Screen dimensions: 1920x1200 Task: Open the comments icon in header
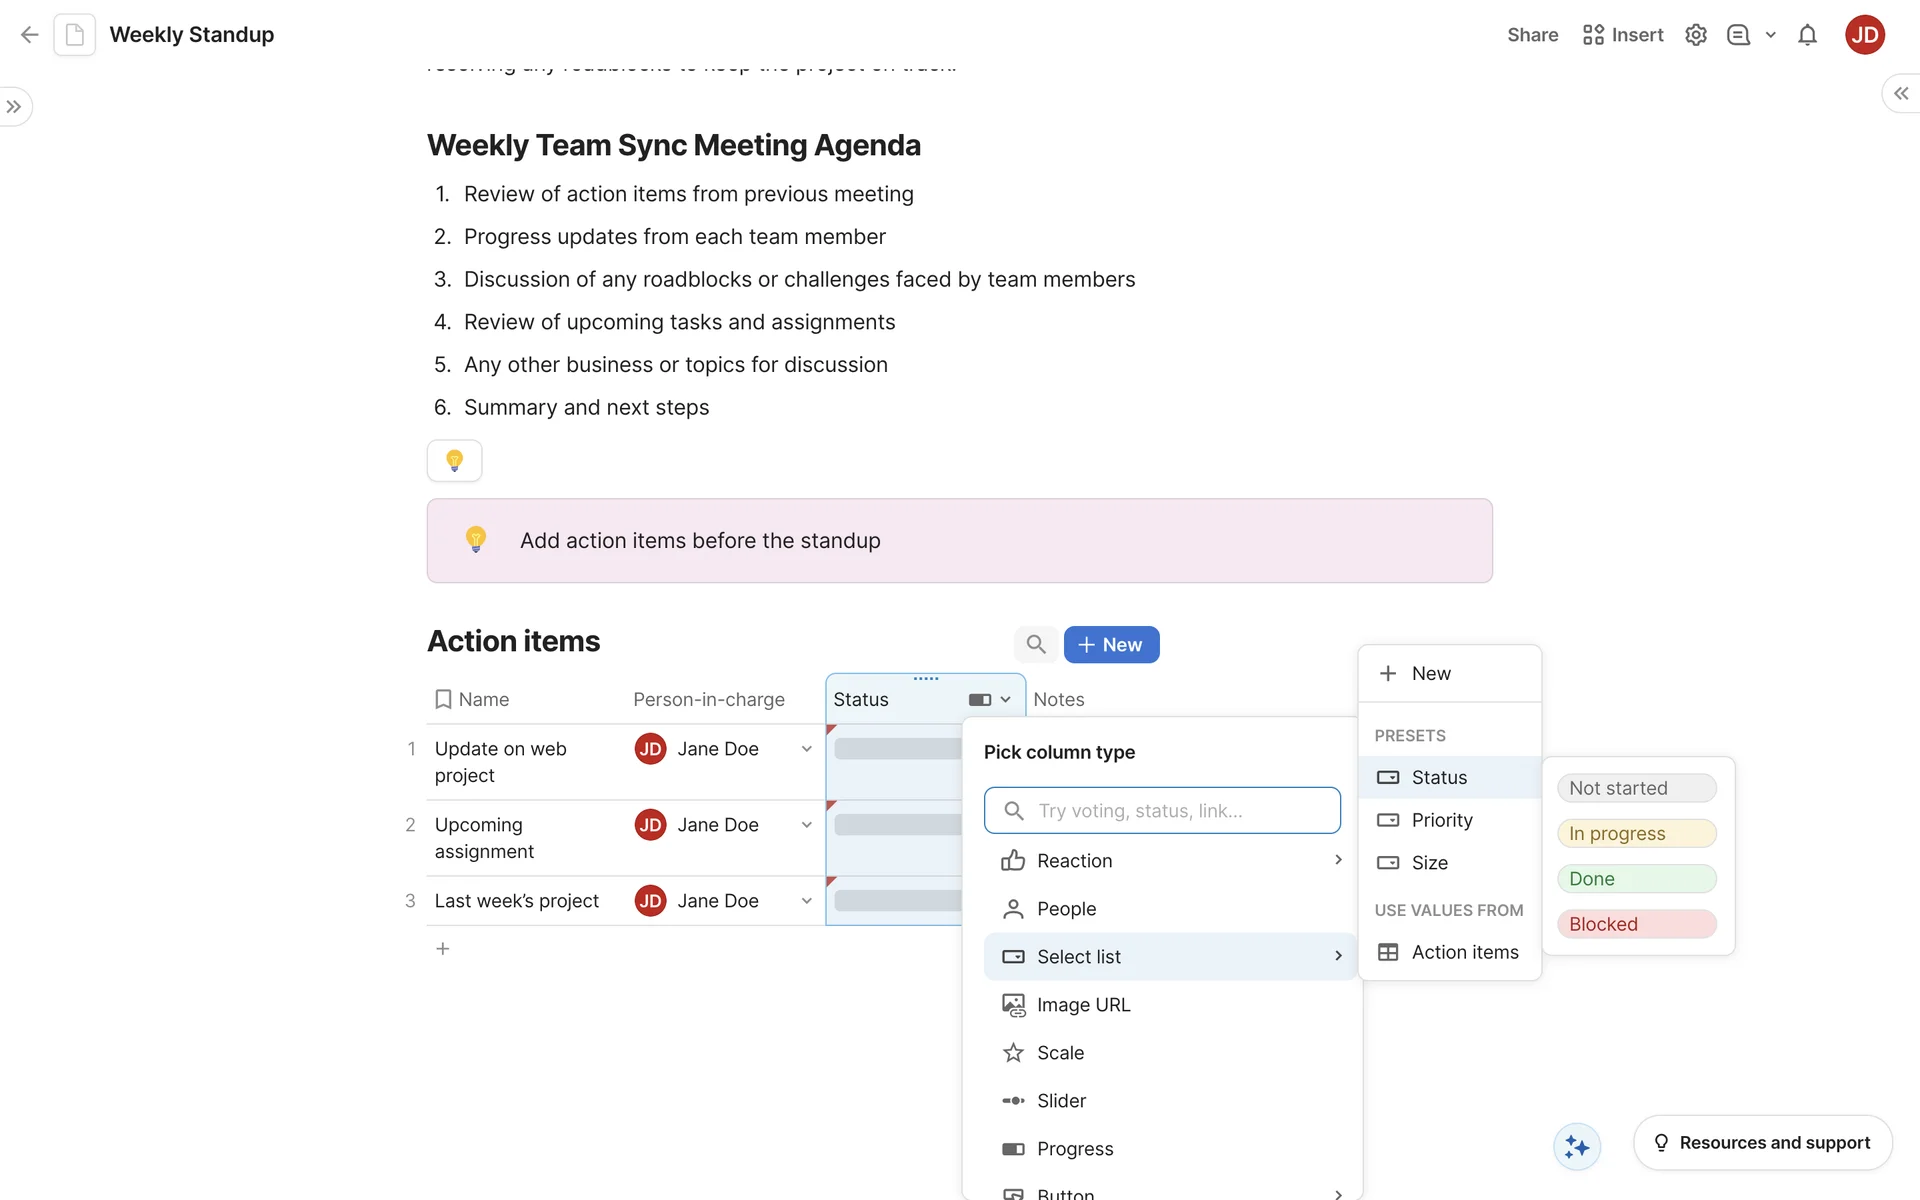(x=1738, y=35)
